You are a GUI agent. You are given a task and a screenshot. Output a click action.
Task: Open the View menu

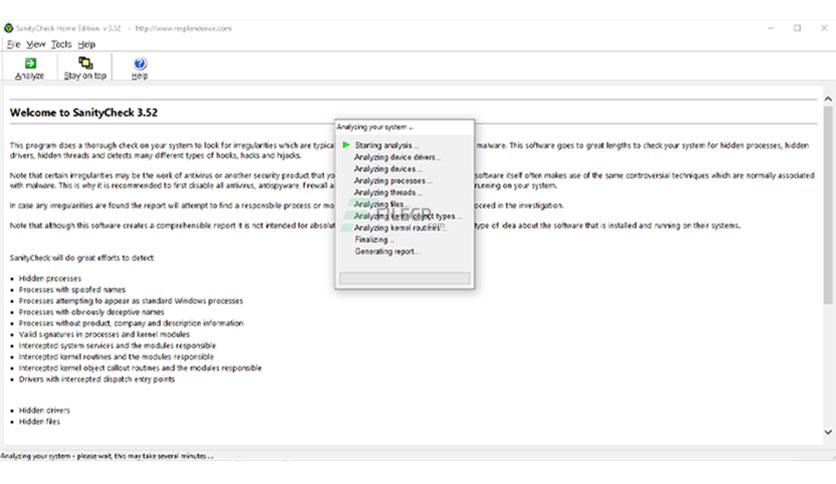[36, 44]
